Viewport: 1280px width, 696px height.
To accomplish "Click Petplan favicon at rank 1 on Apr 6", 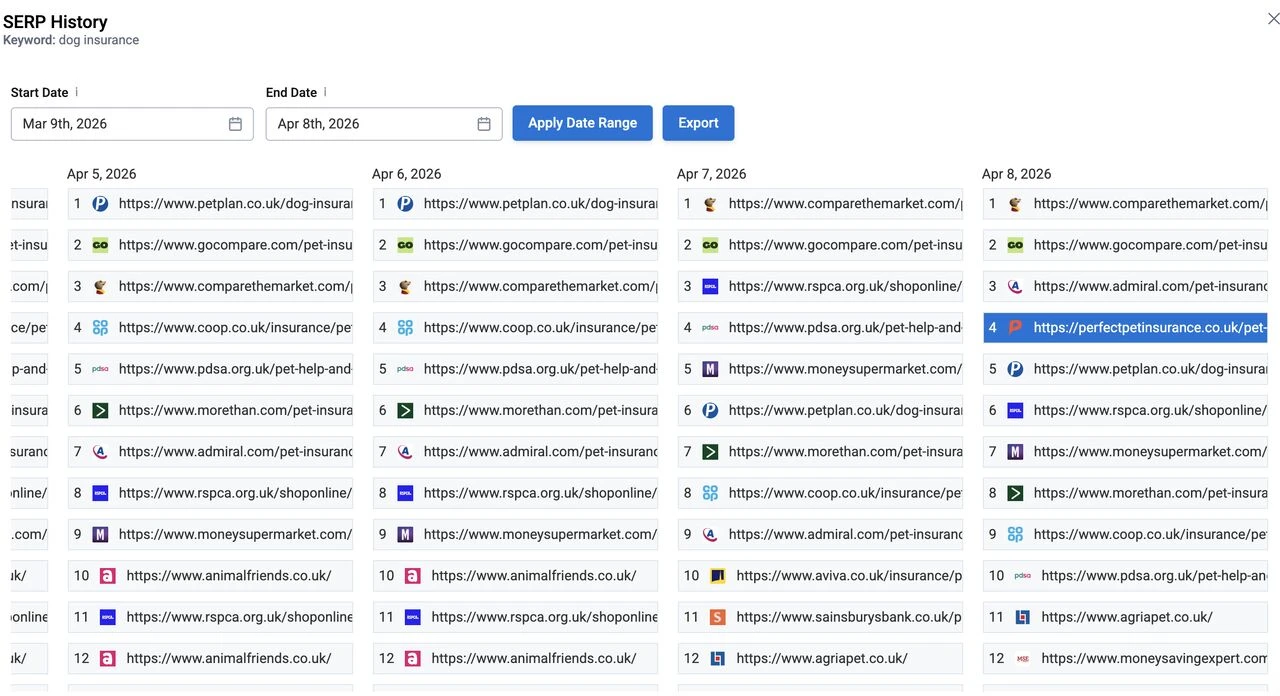I will pyautogui.click(x=405, y=203).
